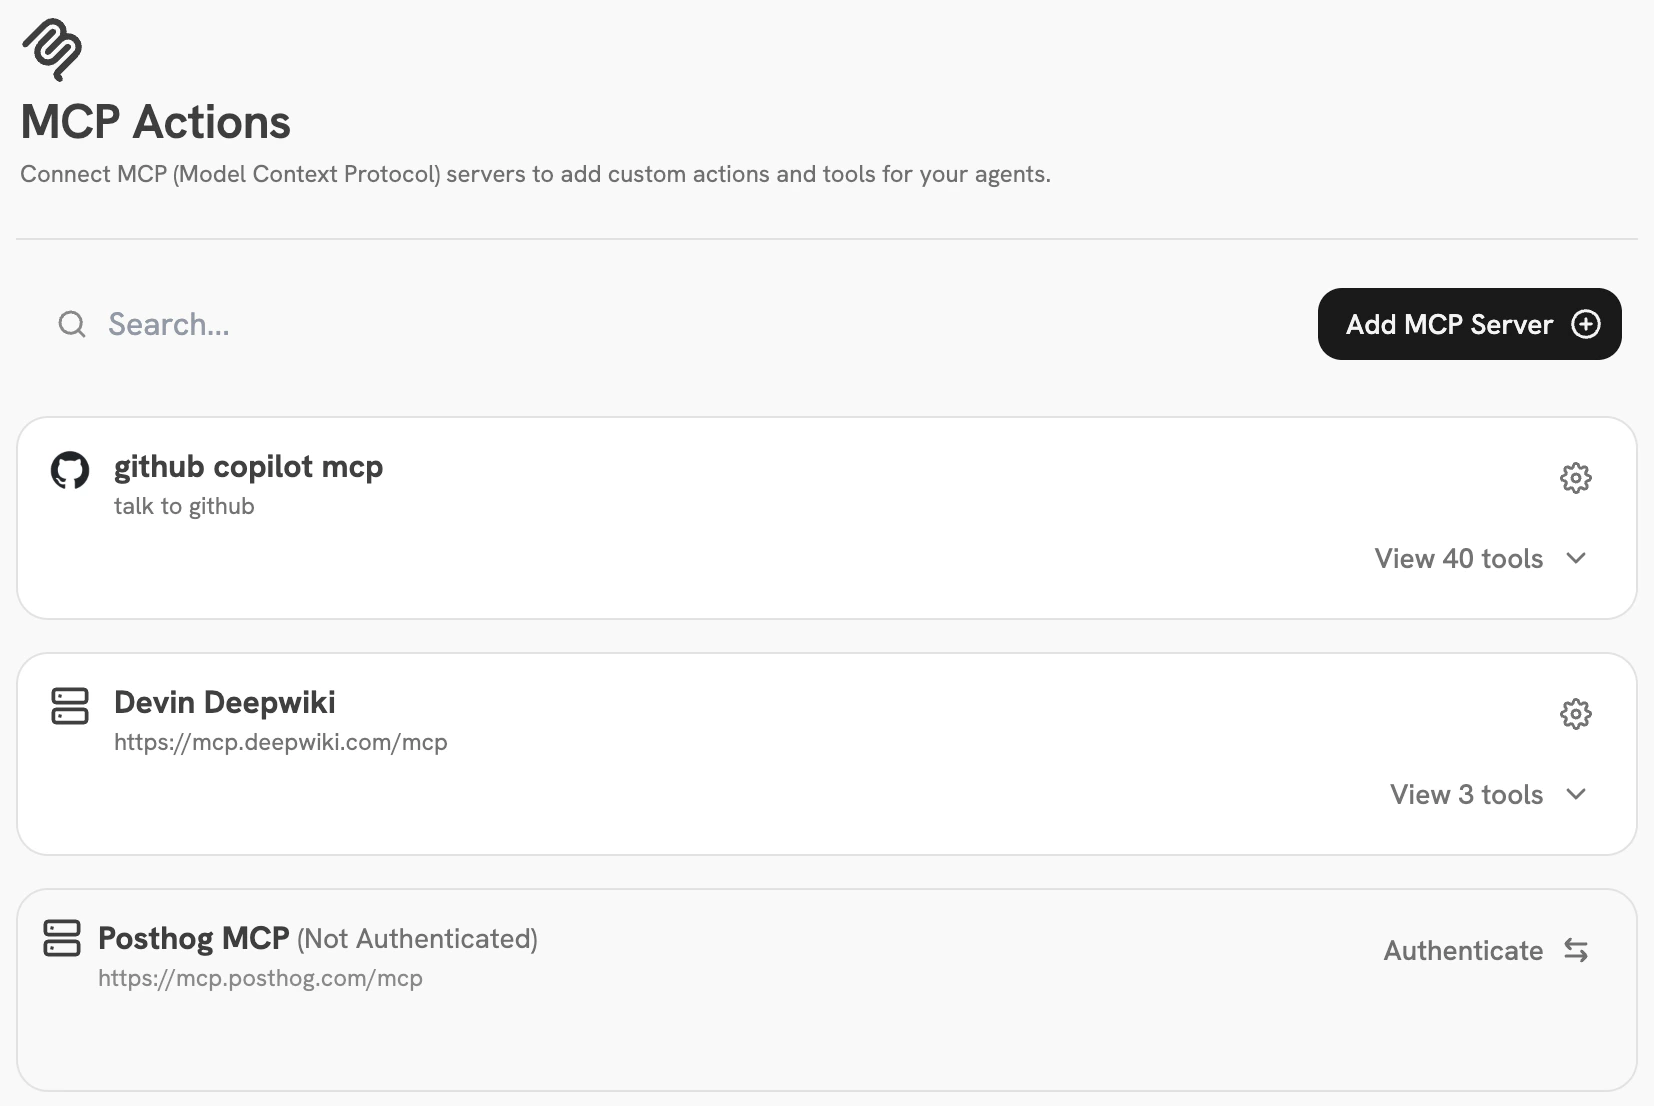Click Authenticate on Posthog MCP

click(x=1463, y=951)
